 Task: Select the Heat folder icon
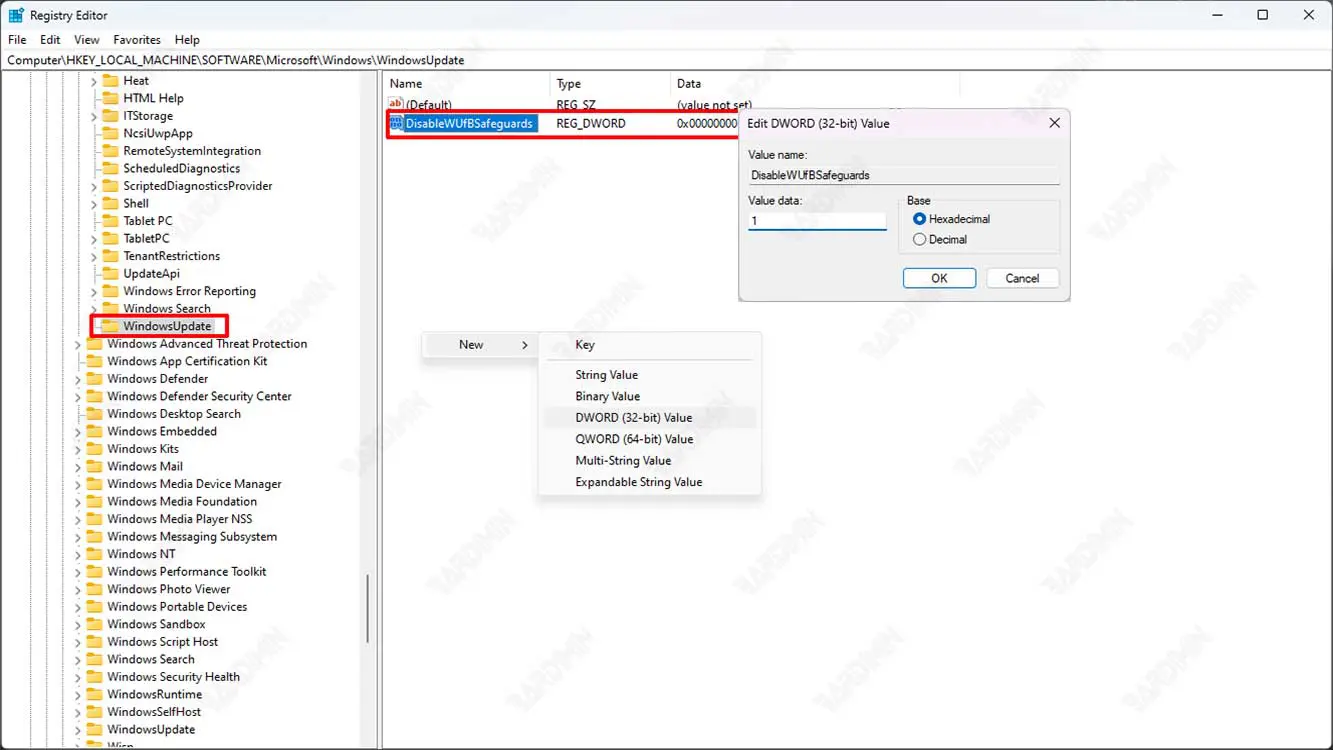tap(110, 81)
